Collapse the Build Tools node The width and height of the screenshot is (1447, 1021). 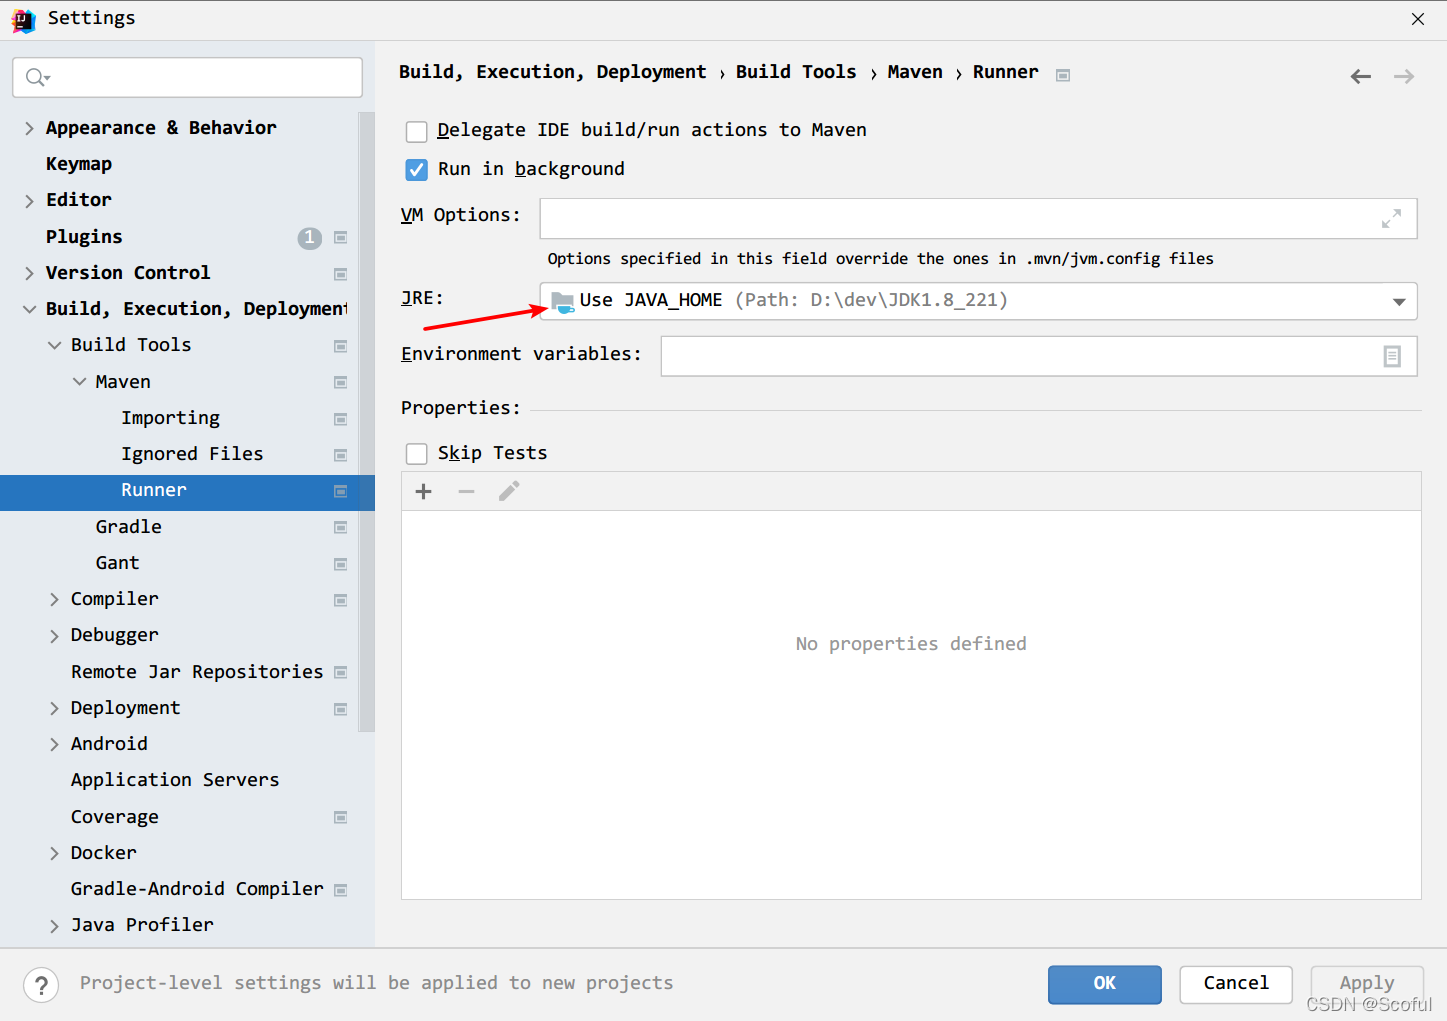54,345
